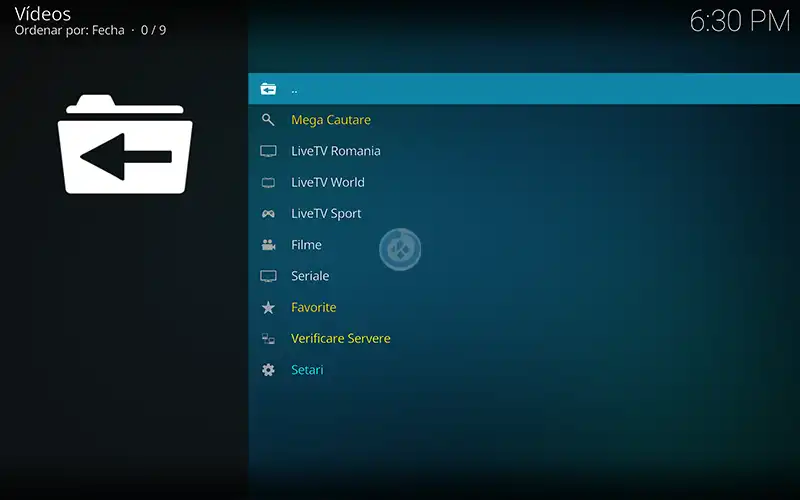Click the small TV icon beside LiveTV World
Image resolution: width=800 pixels, height=500 pixels.
point(268,183)
